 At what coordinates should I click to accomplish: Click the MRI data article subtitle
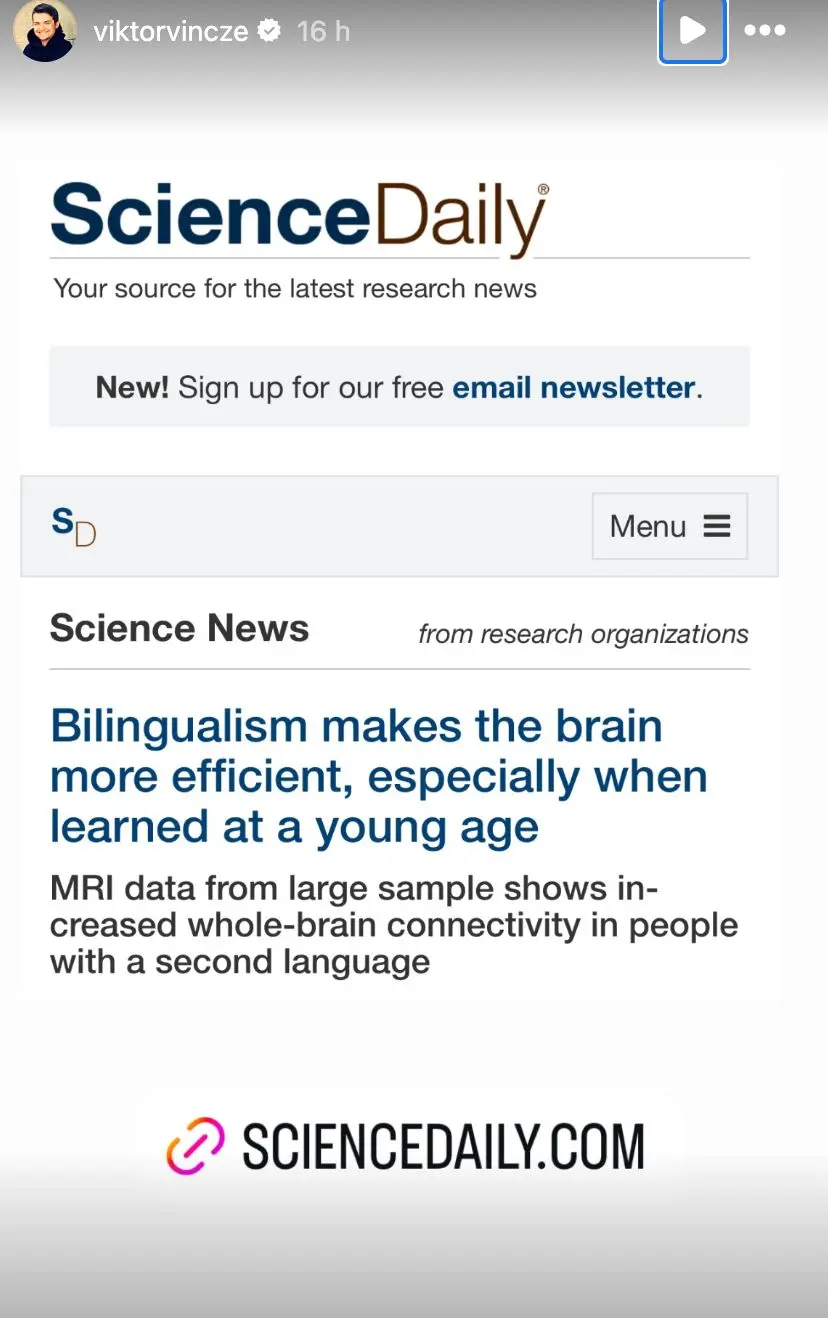(x=394, y=925)
